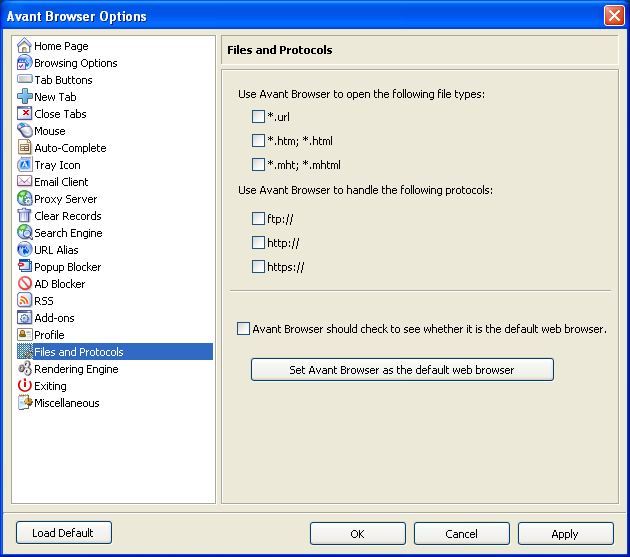630x557 pixels.
Task: Click the Exiting power icon
Action: click(24, 386)
